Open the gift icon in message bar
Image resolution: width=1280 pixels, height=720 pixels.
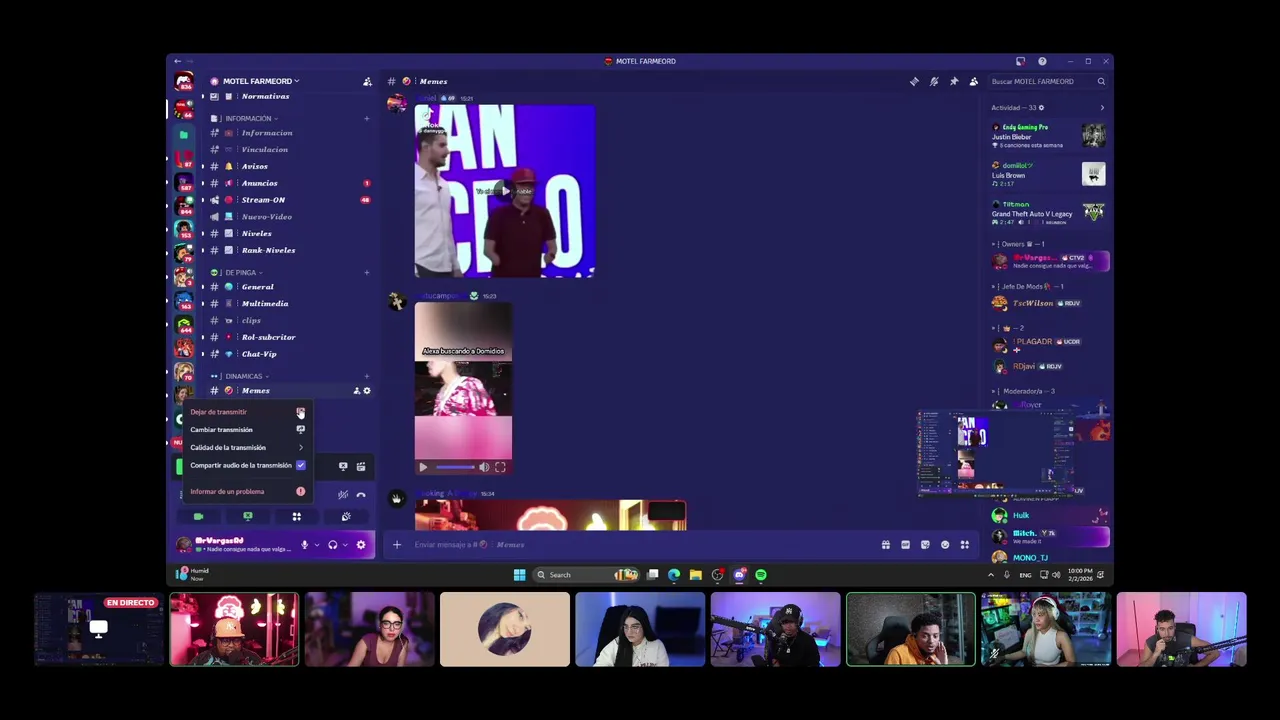click(x=885, y=545)
